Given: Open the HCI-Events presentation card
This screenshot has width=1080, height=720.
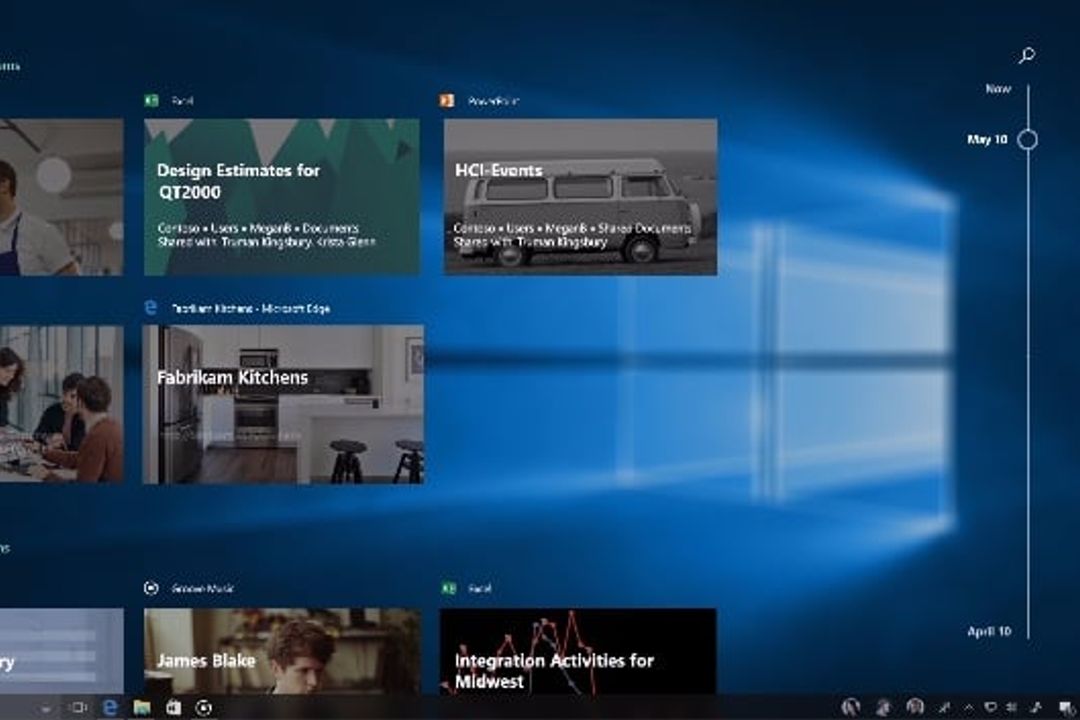Looking at the screenshot, I should [580, 197].
